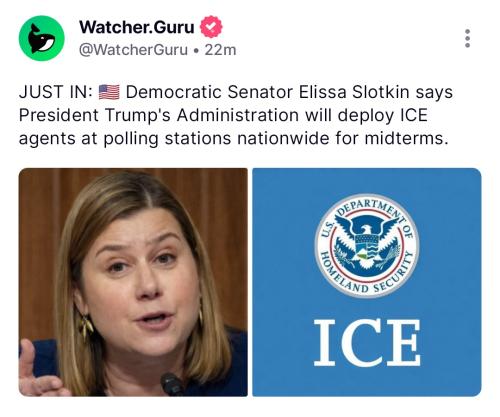The width and height of the screenshot is (500, 417).
Task: Open the blue ICE image thumbnail
Action: [x=367, y=282]
